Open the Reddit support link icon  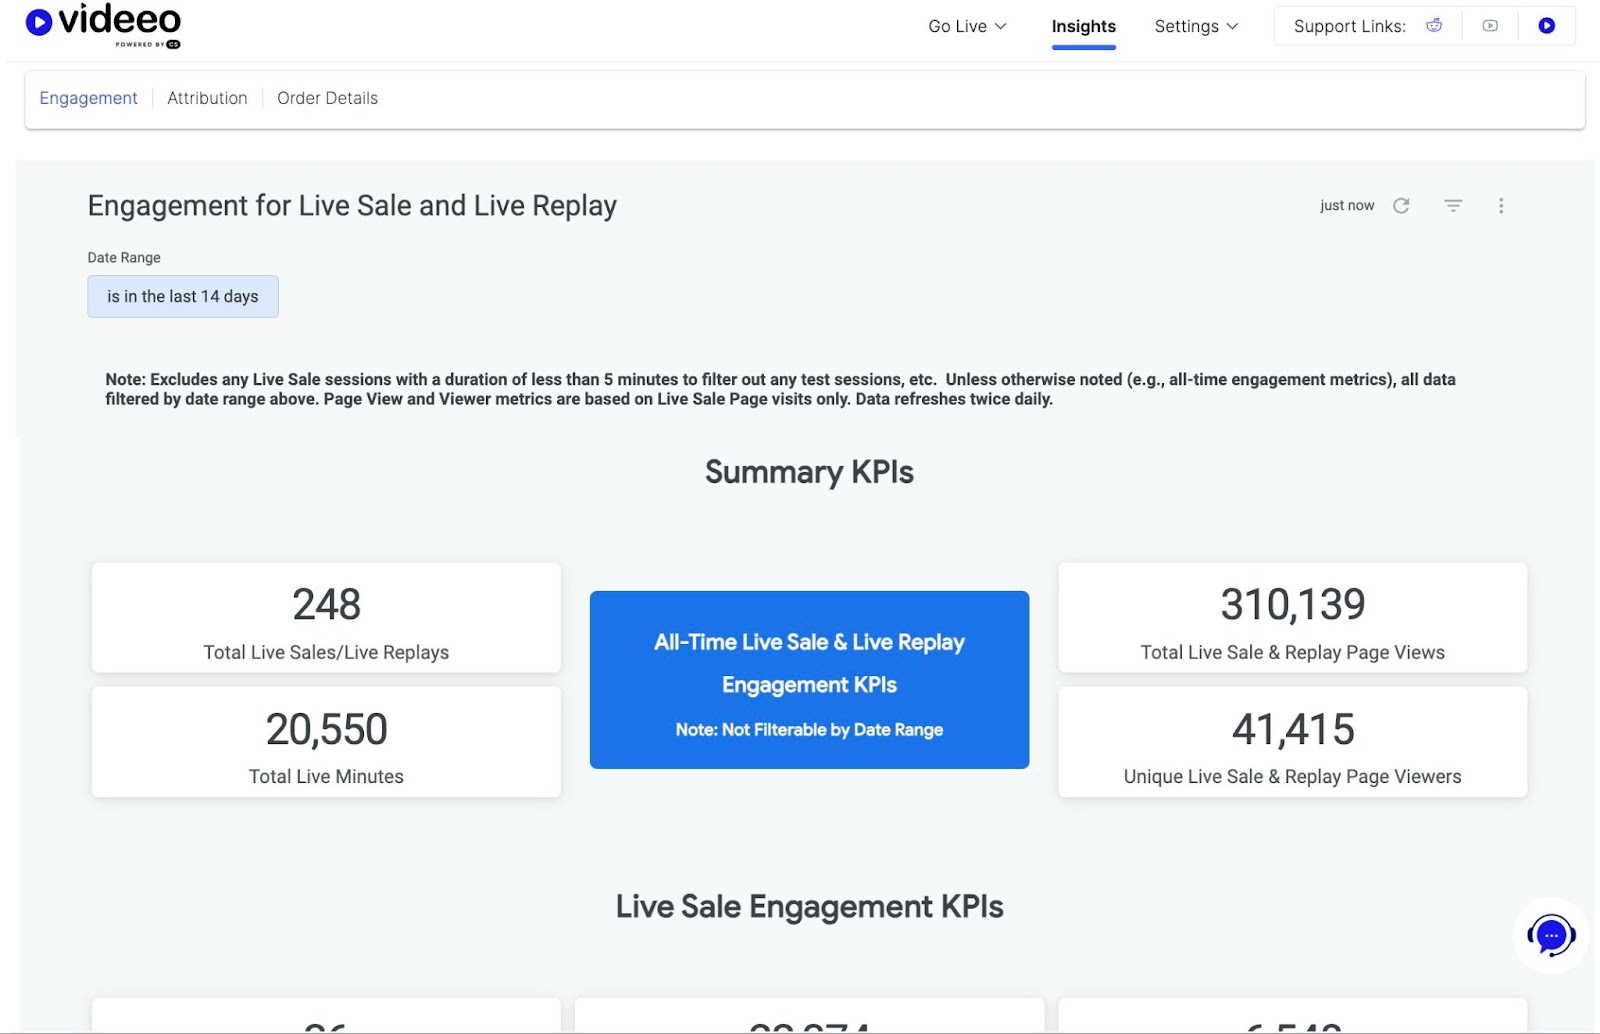pos(1434,26)
